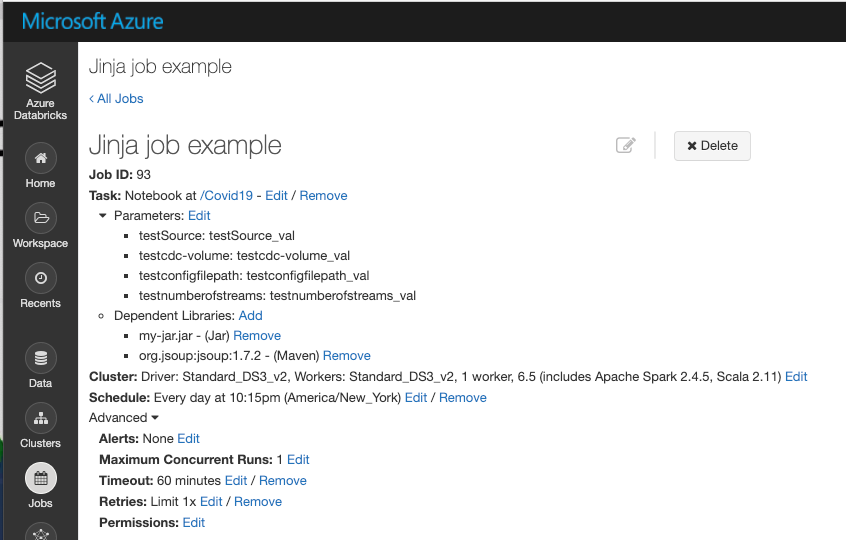Edit Maximum Concurrent Runs setting
The width and height of the screenshot is (846, 540).
(298, 459)
